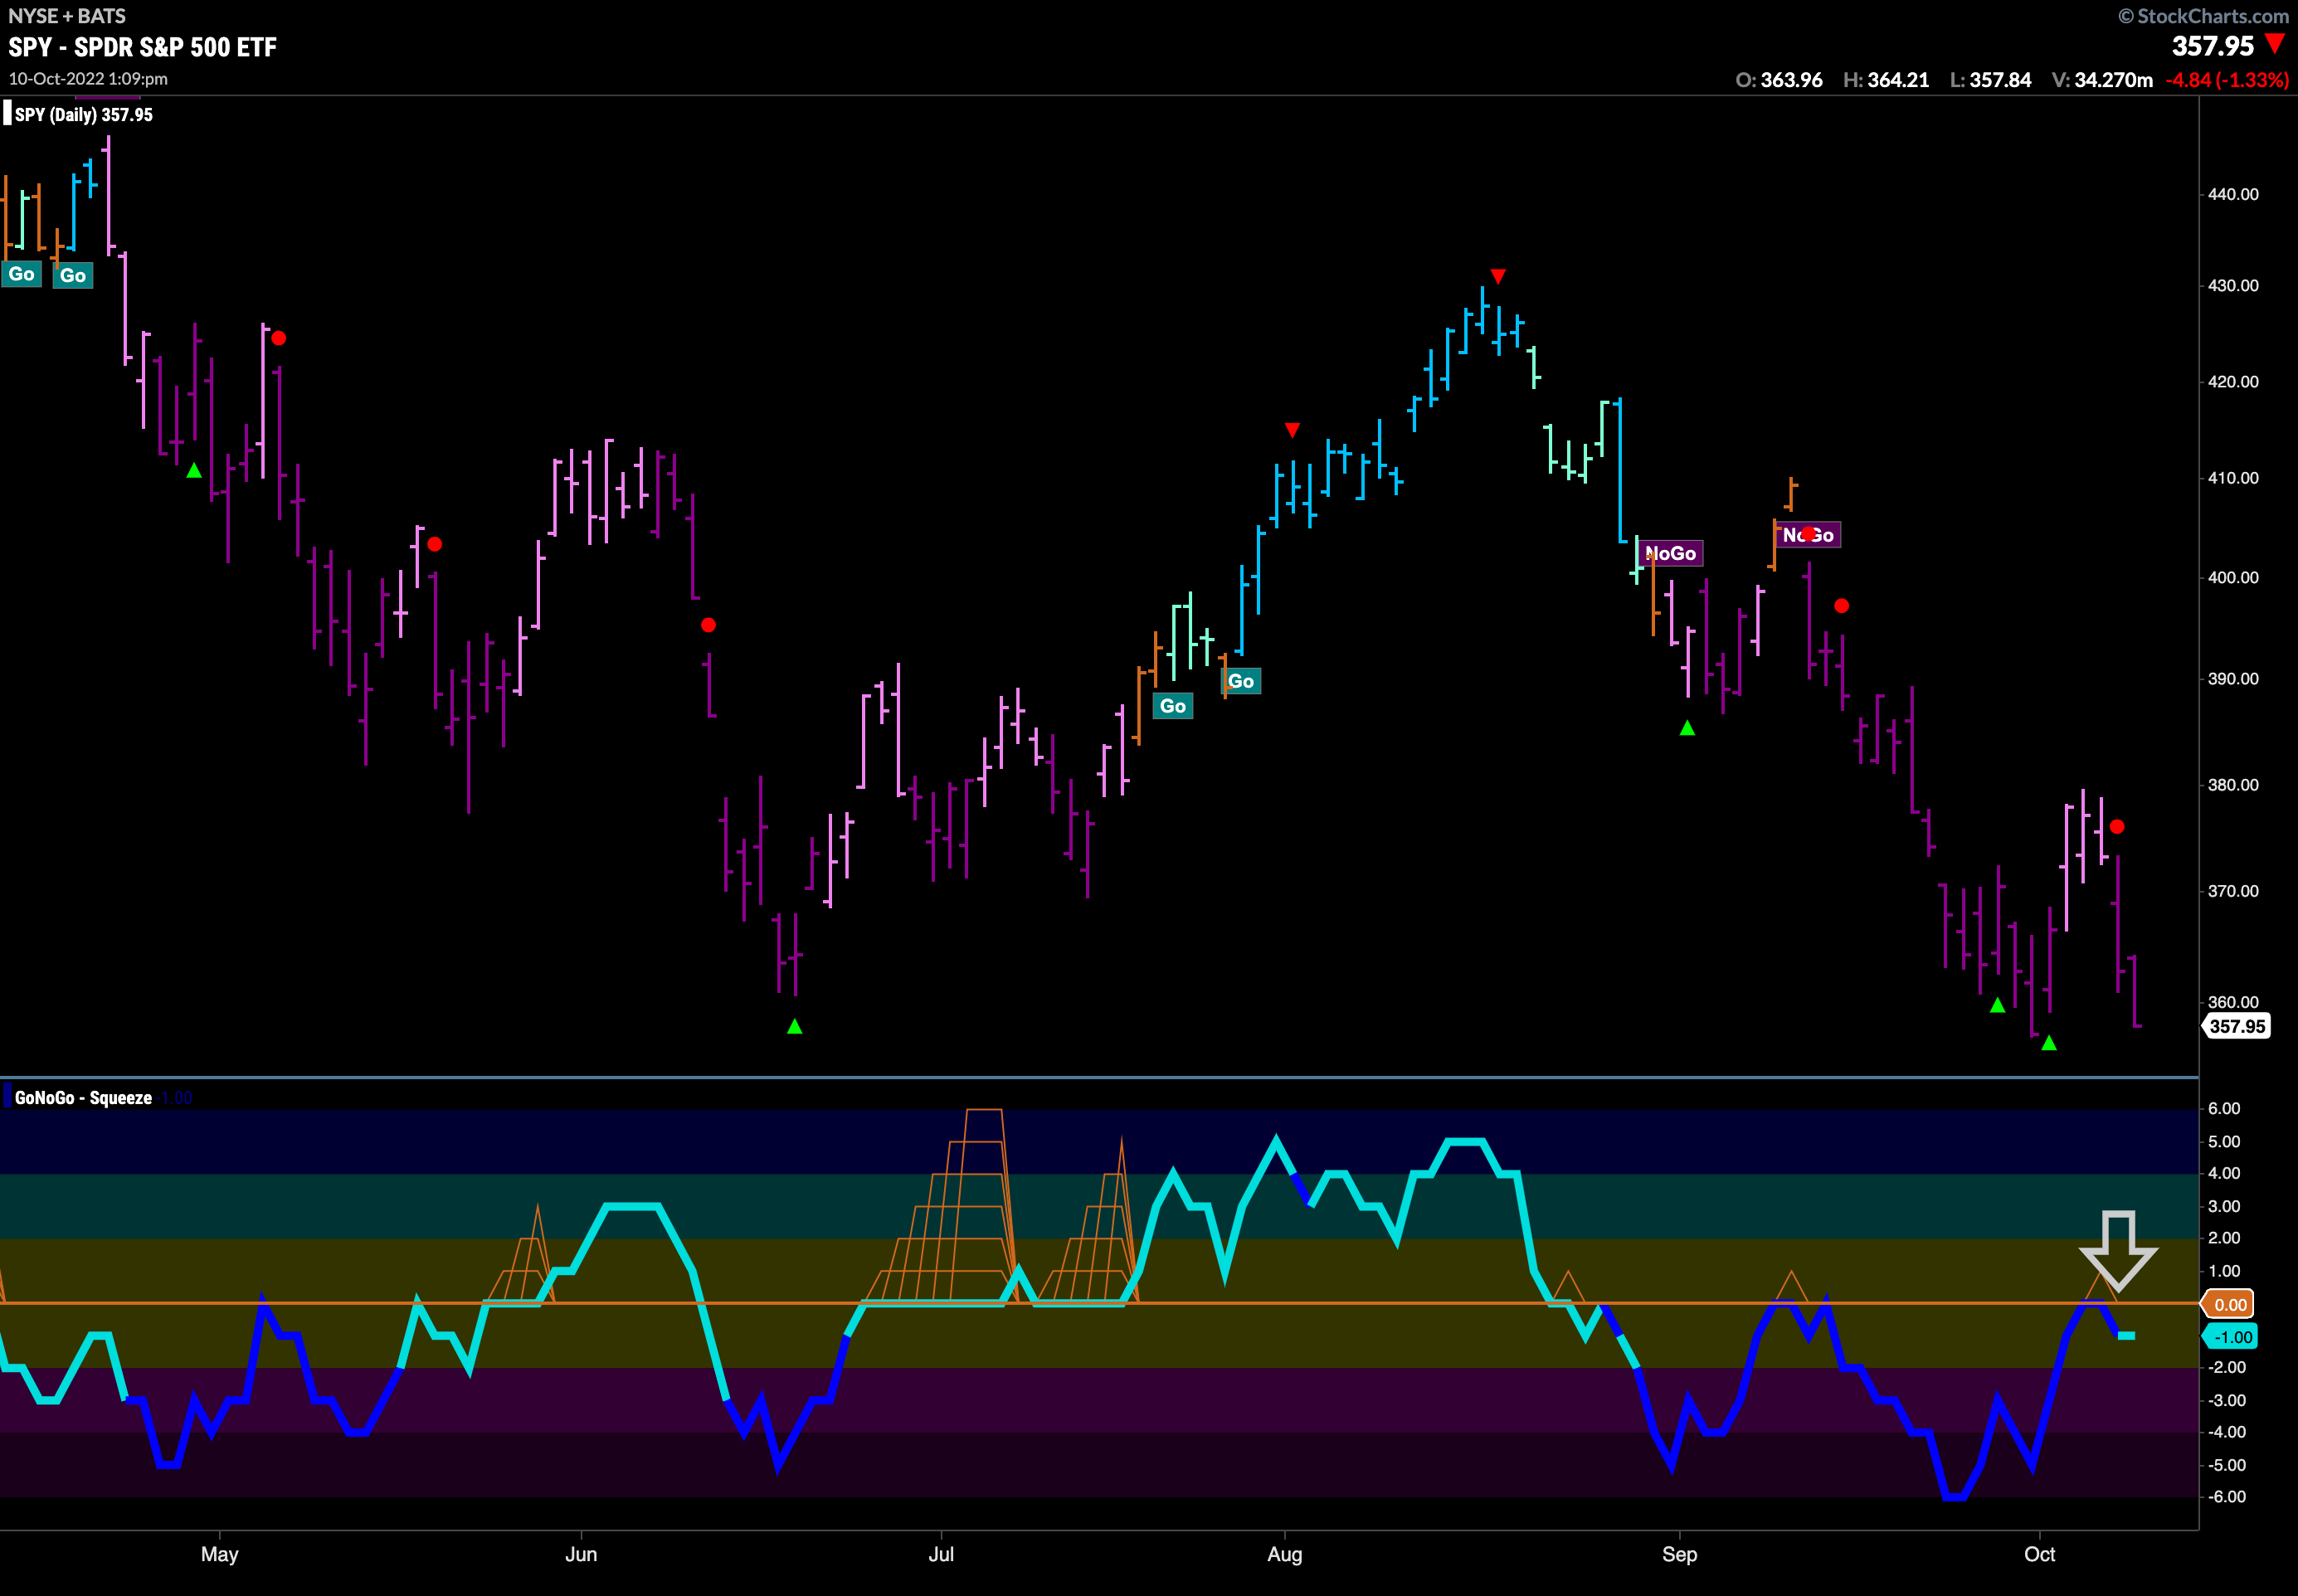Click the Sep label on the time axis
This screenshot has height=1596, width=2298.
pos(1680,1554)
